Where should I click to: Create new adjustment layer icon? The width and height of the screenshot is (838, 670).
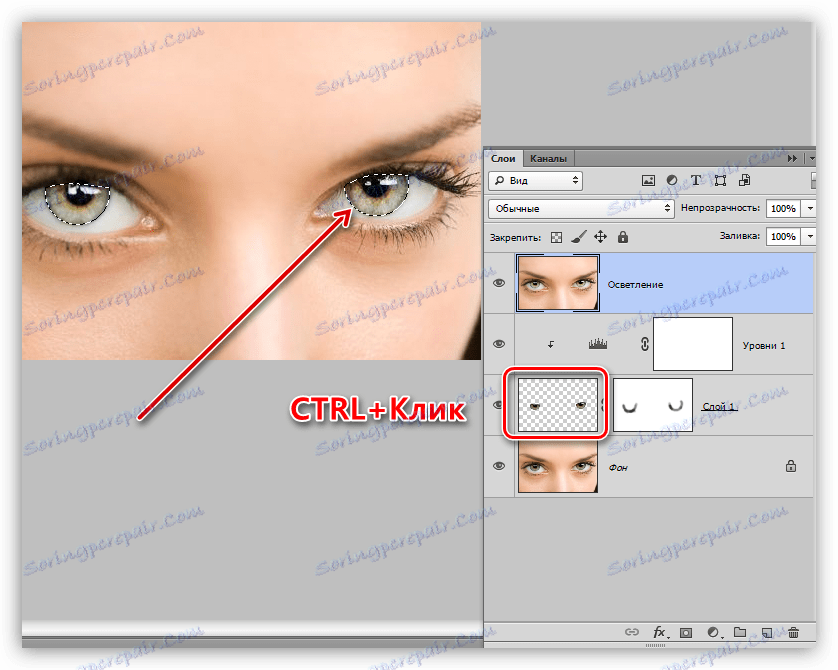(x=713, y=633)
